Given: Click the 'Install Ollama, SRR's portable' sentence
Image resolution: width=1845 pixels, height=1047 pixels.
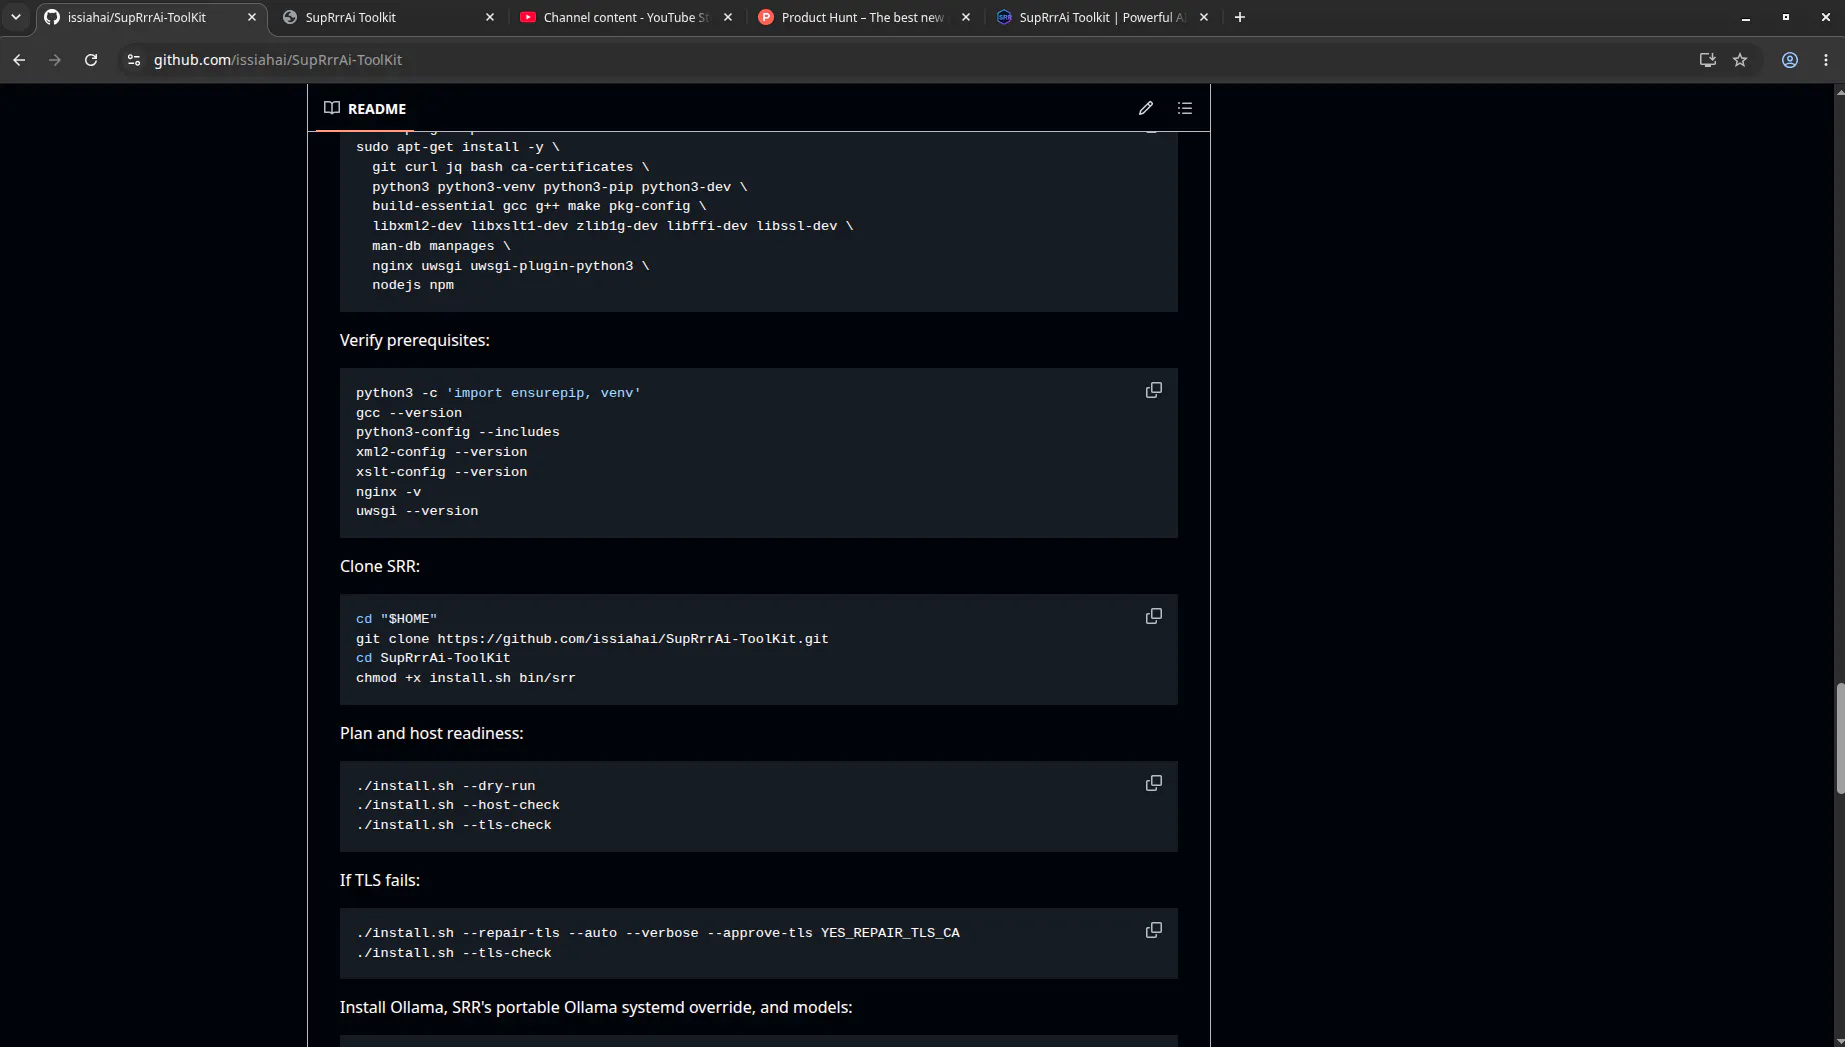Looking at the screenshot, I should [596, 1007].
